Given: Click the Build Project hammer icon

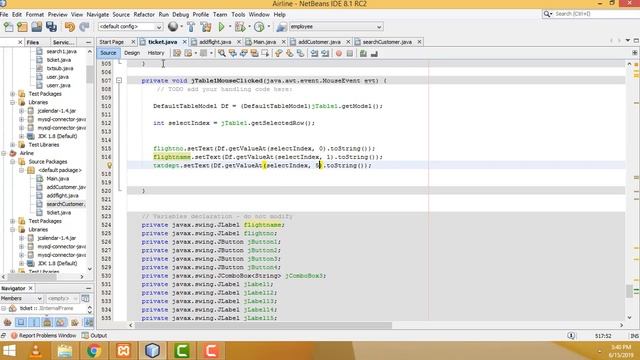Looking at the screenshot, I should tap(191, 27).
